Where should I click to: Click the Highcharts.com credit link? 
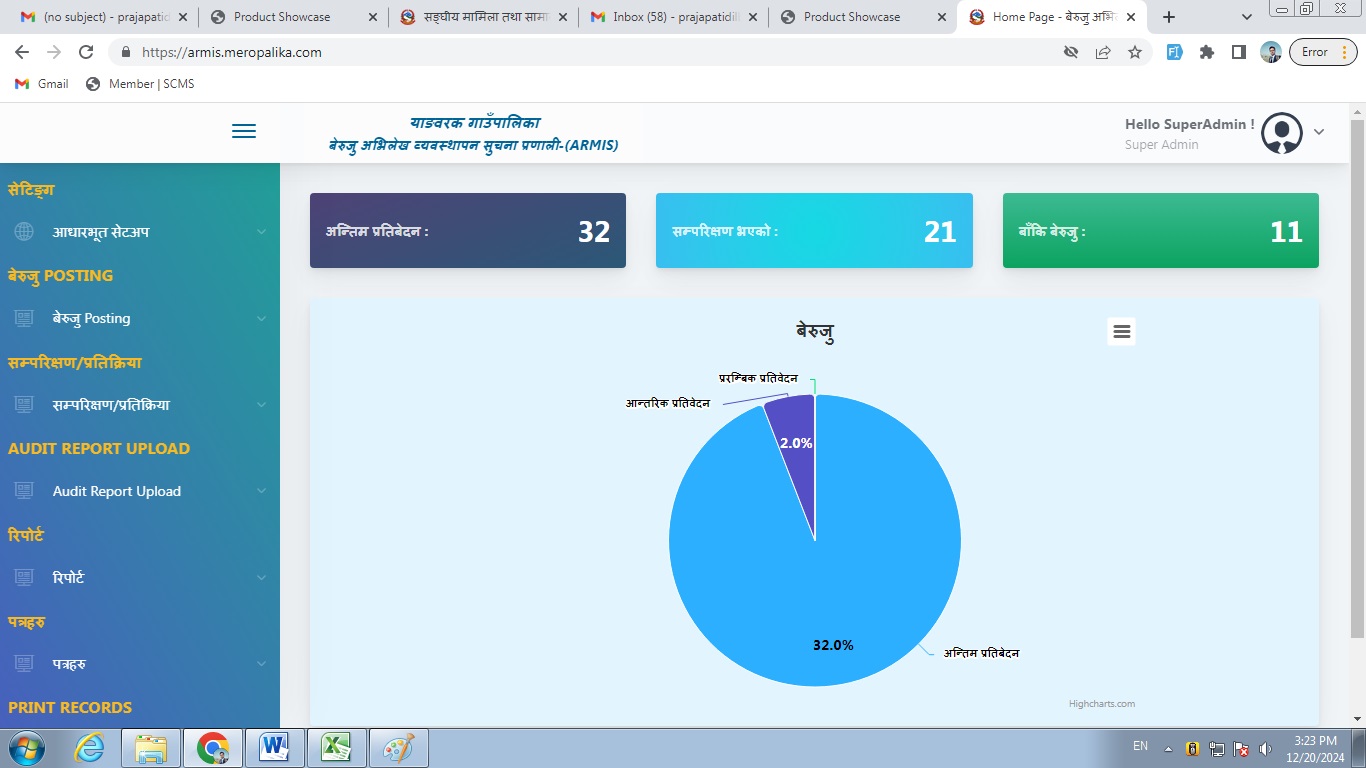1101,704
